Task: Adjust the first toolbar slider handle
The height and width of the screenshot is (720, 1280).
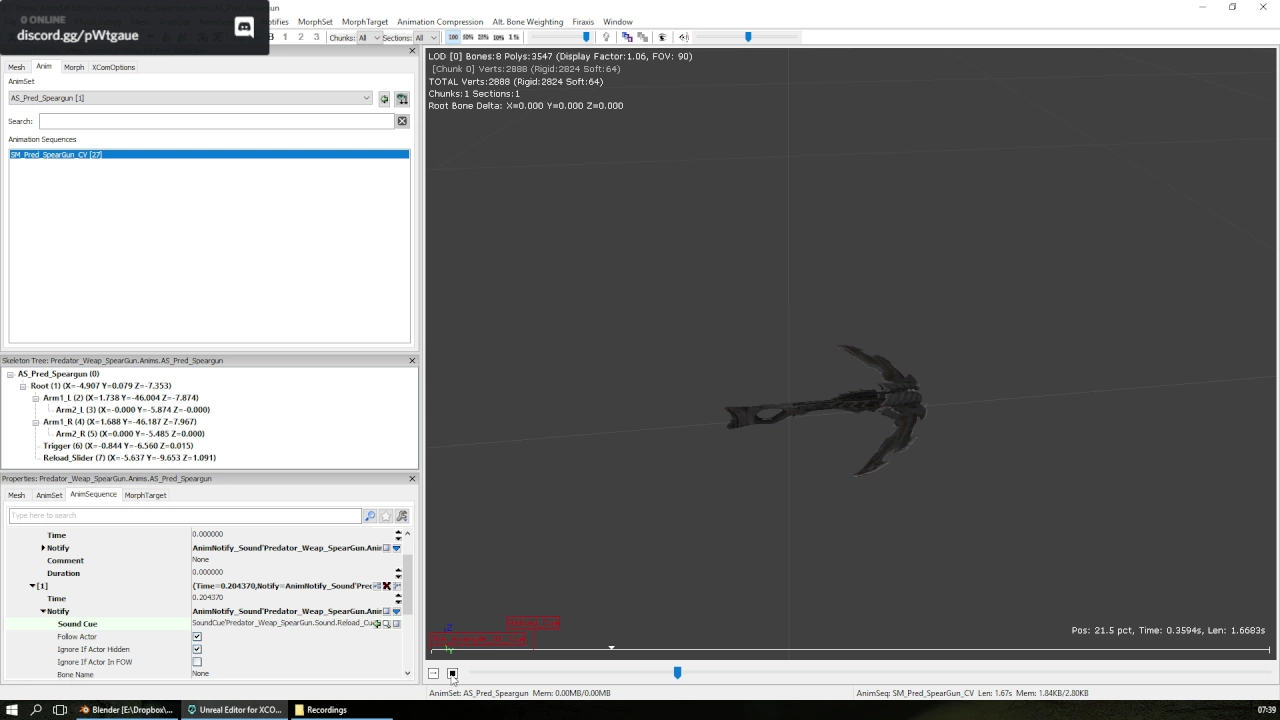Action: (586, 37)
